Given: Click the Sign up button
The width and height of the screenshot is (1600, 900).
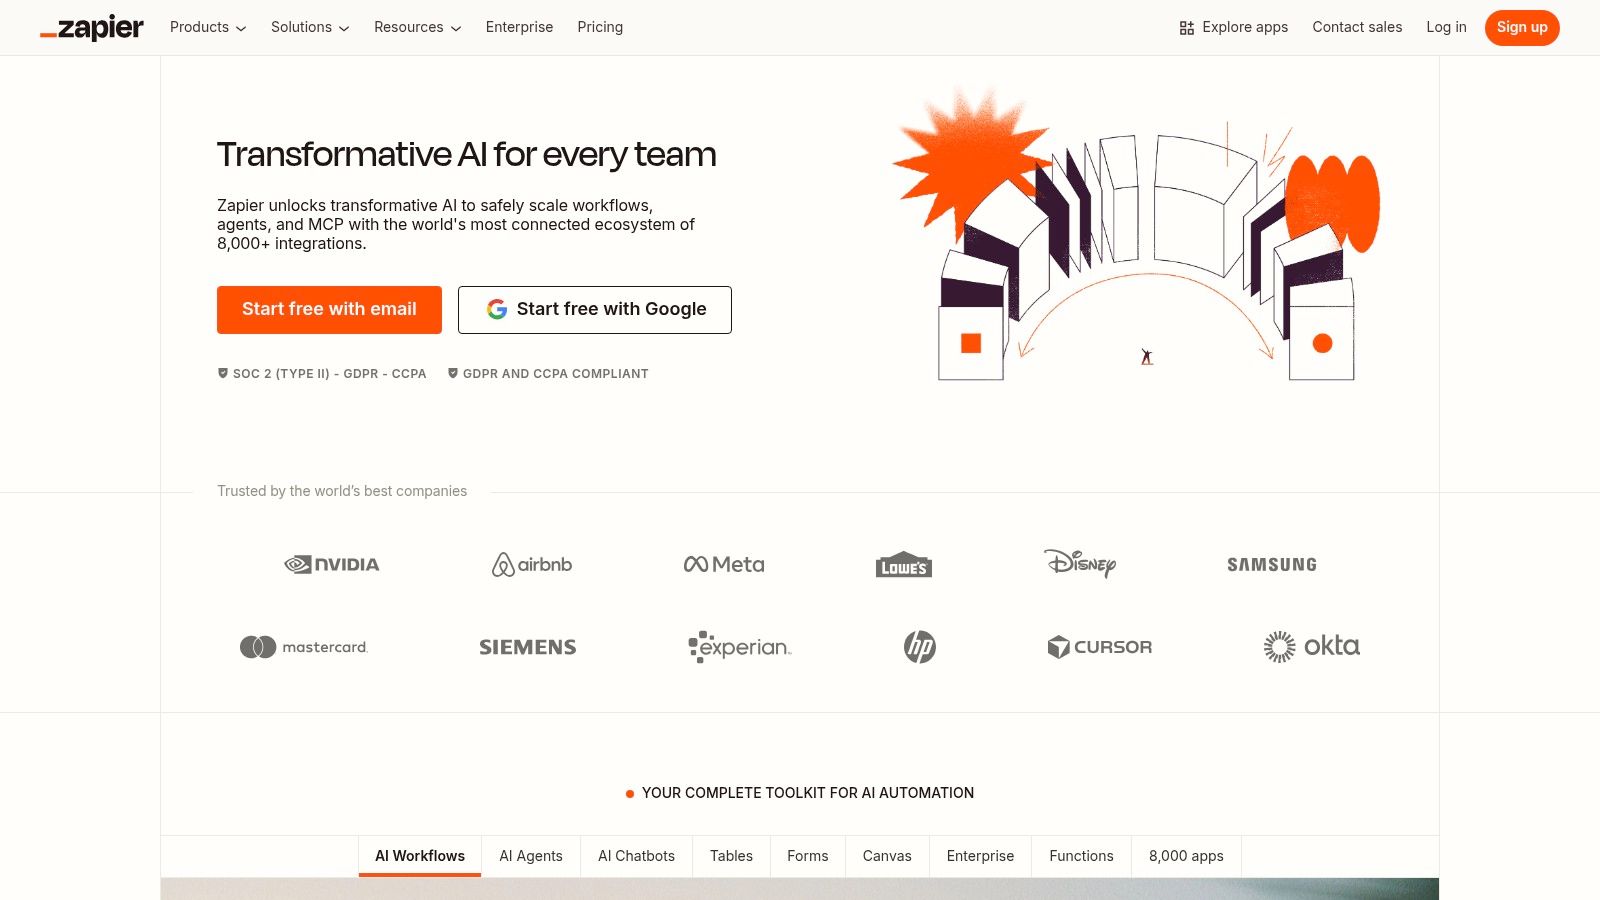Looking at the screenshot, I should [1521, 27].
